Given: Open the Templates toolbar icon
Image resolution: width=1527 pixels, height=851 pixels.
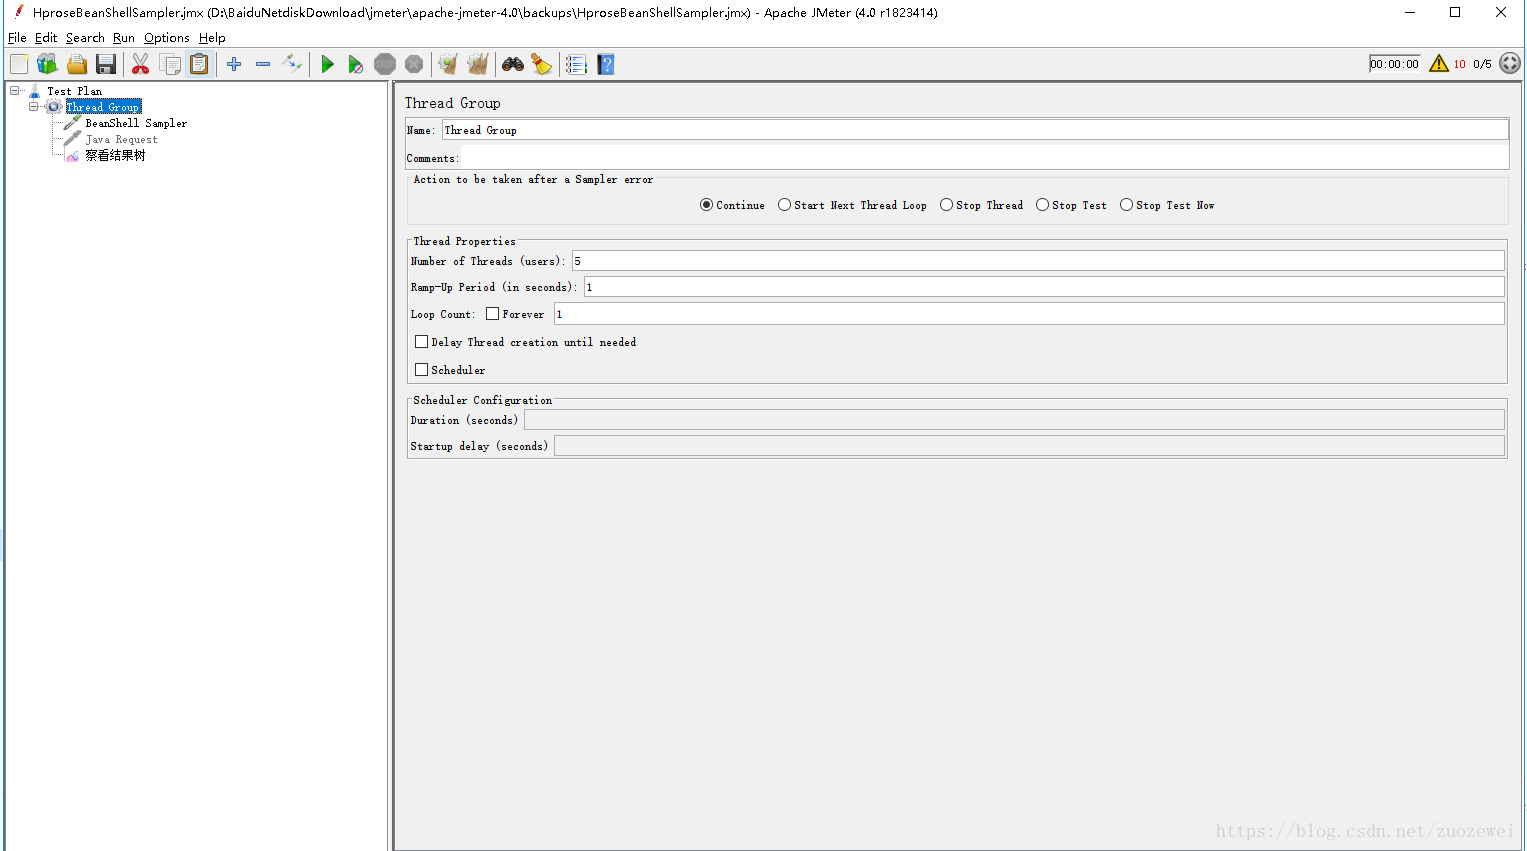Looking at the screenshot, I should tap(47, 64).
